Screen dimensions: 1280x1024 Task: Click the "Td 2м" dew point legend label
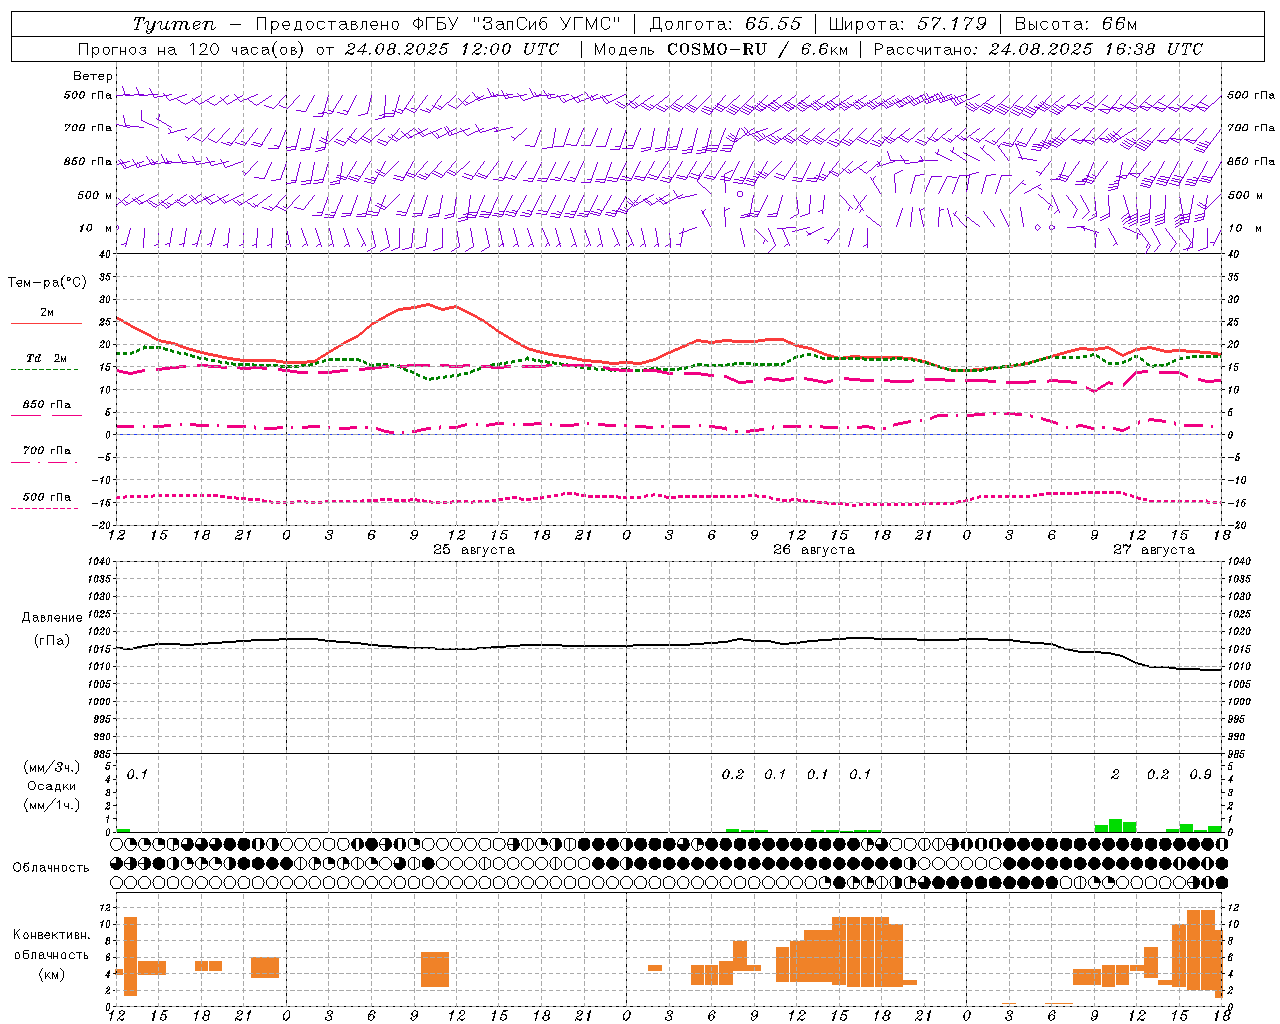tap(46, 357)
